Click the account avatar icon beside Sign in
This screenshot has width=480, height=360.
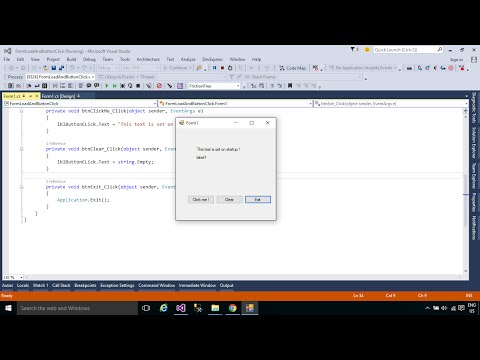(x=474, y=59)
